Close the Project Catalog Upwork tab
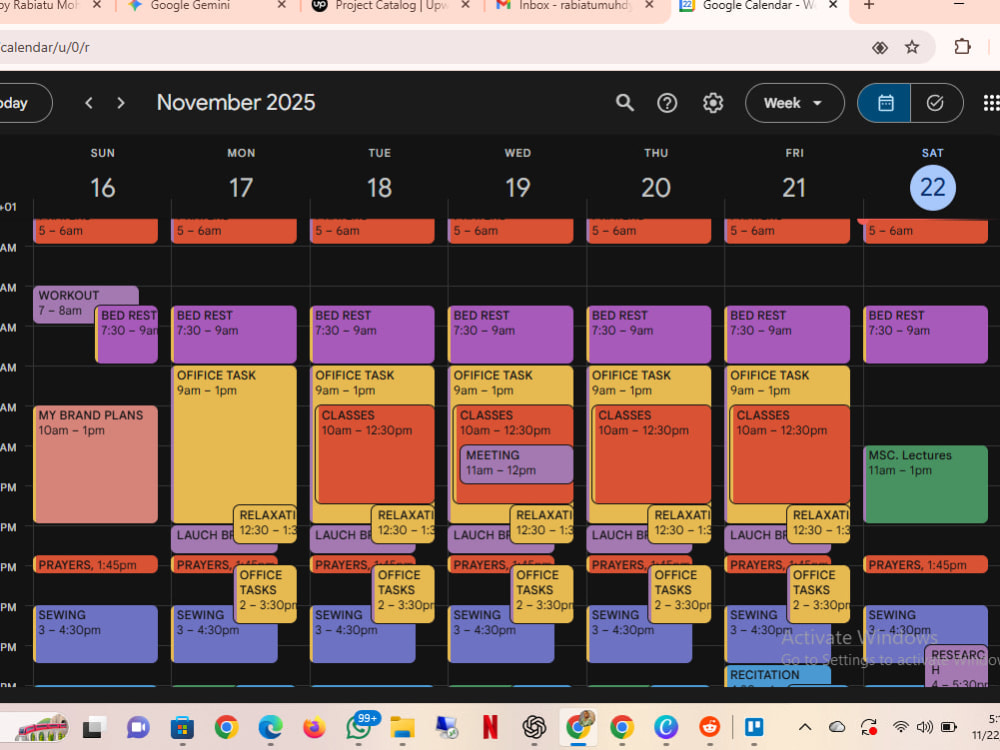 [466, 5]
